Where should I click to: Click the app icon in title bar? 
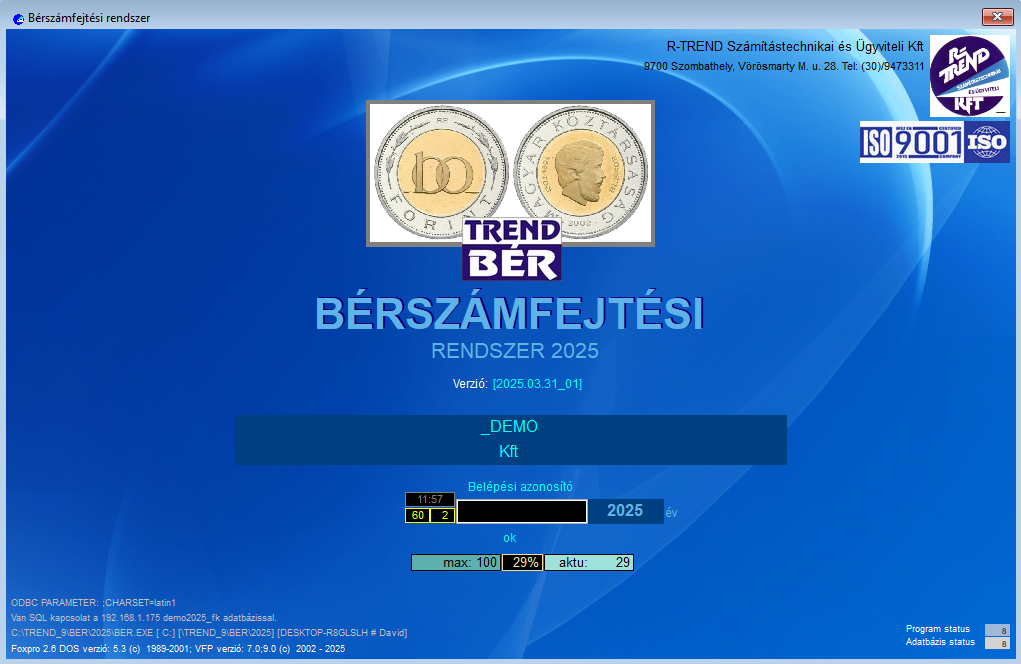click(x=18, y=18)
